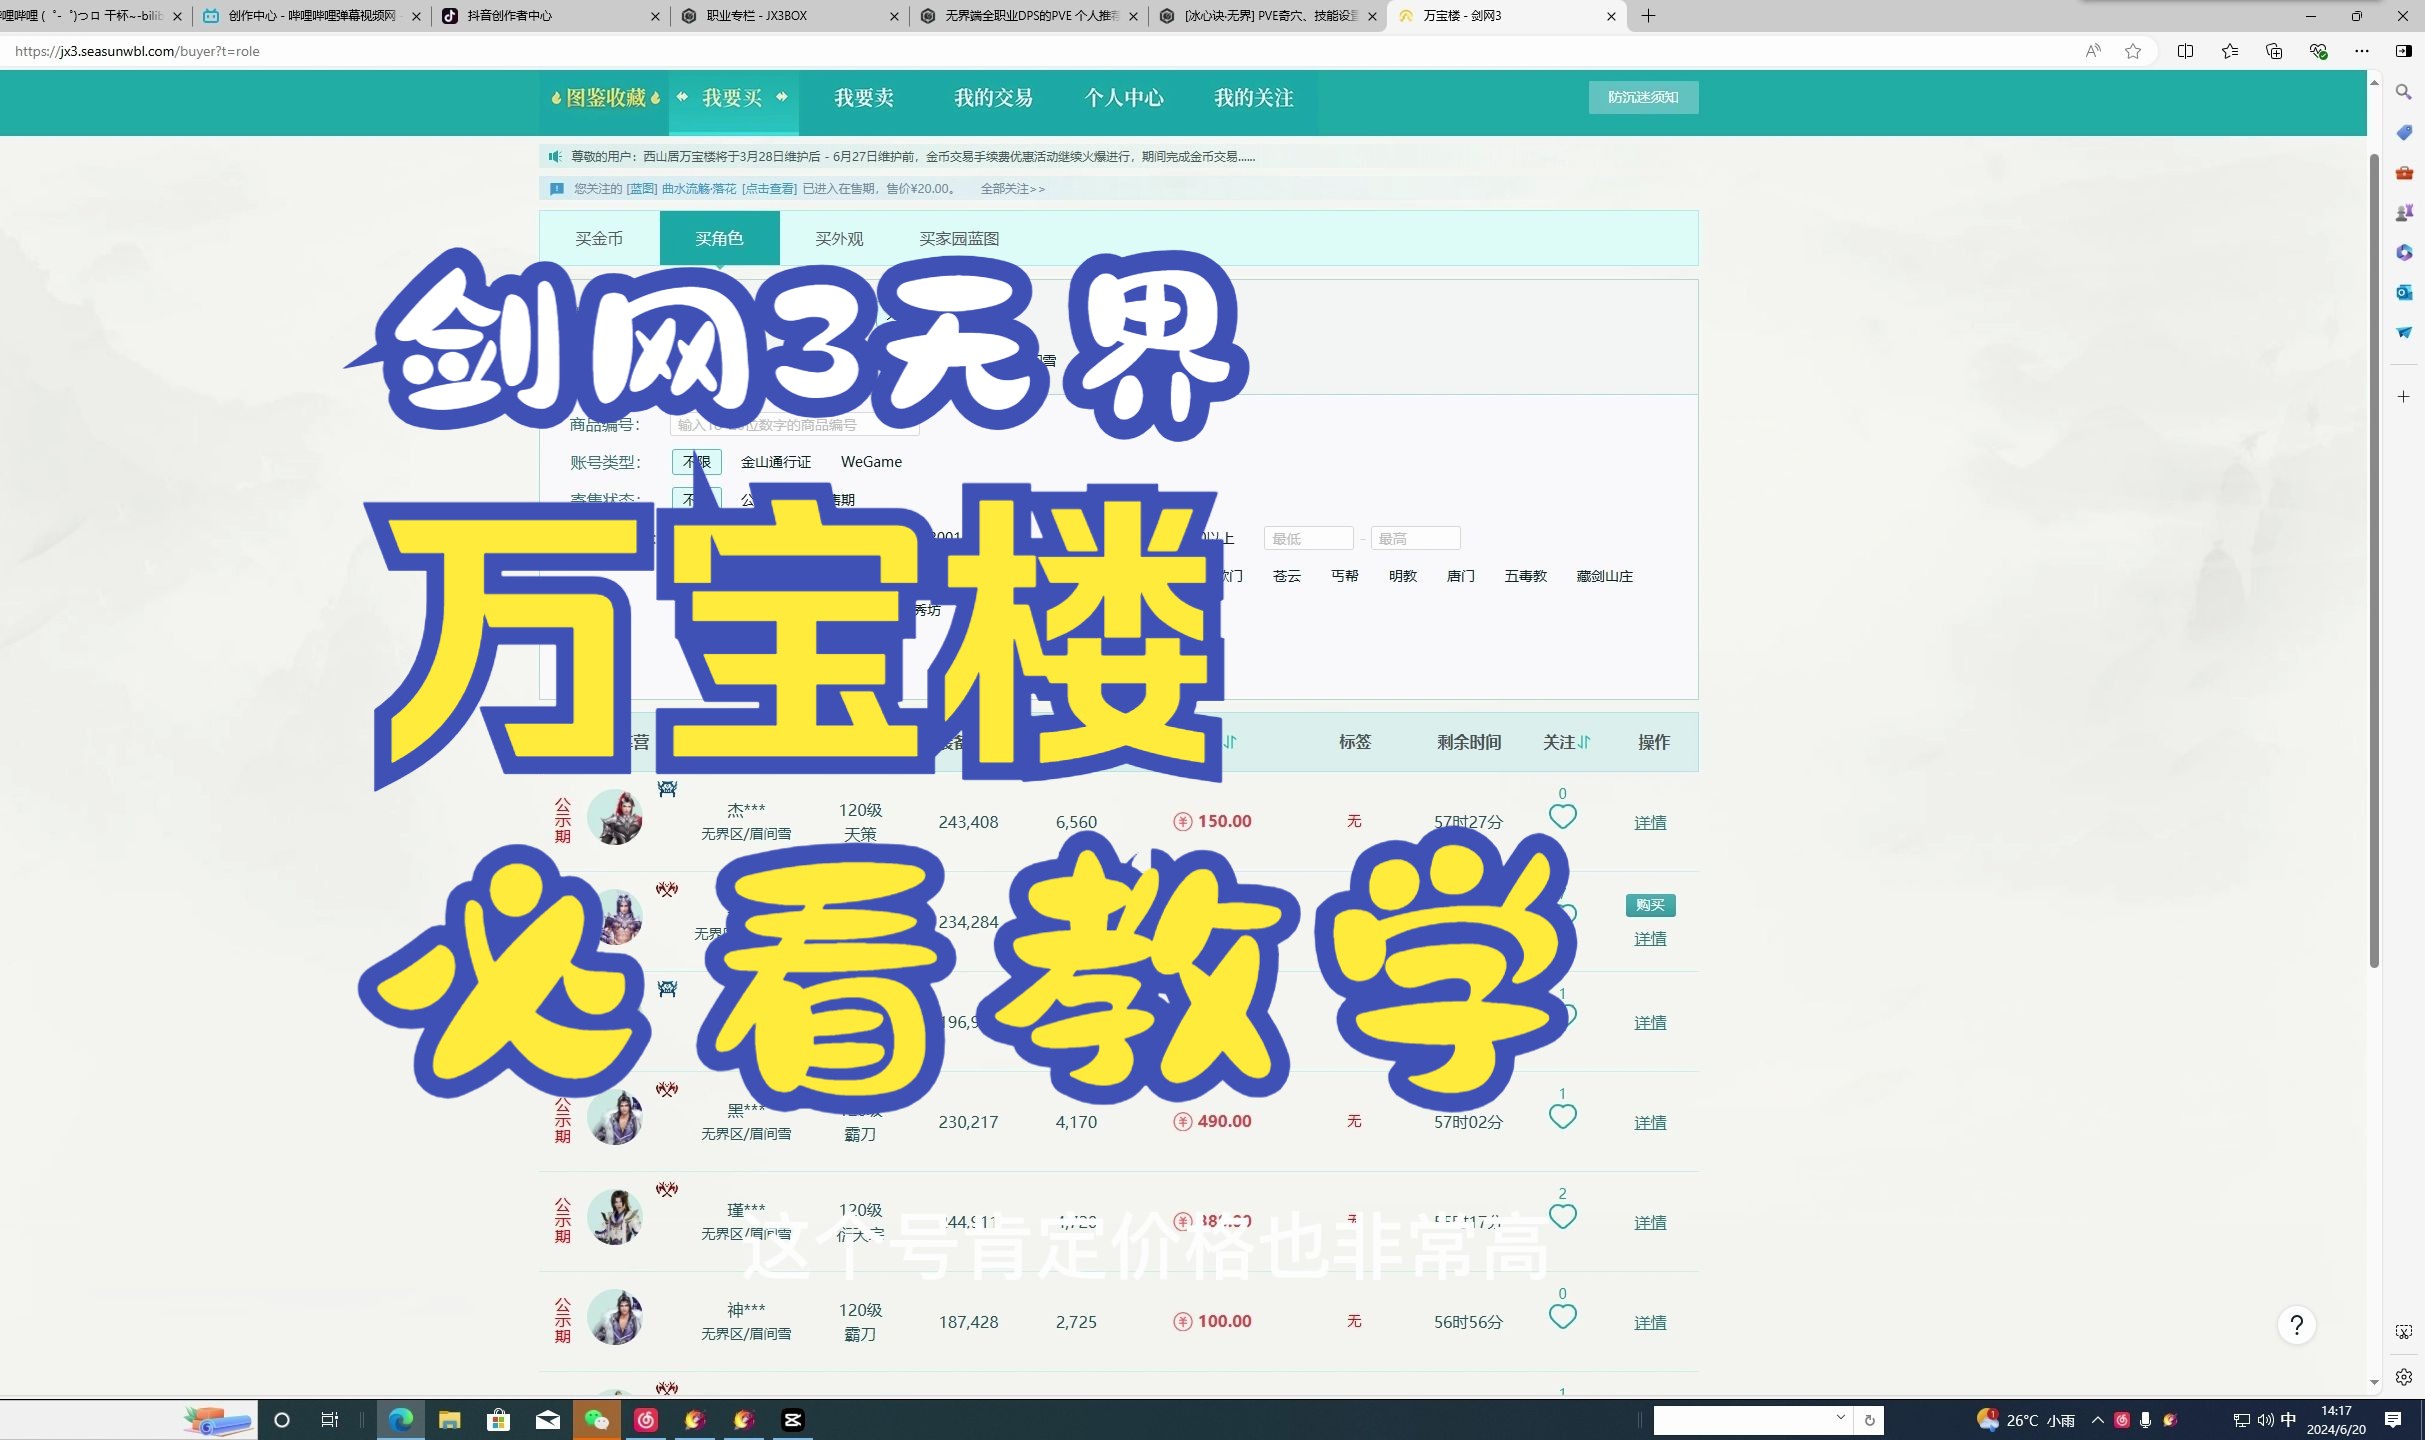Favorite the 150.00 天策 listing heart
The image size is (2425, 1440).
point(1562,816)
